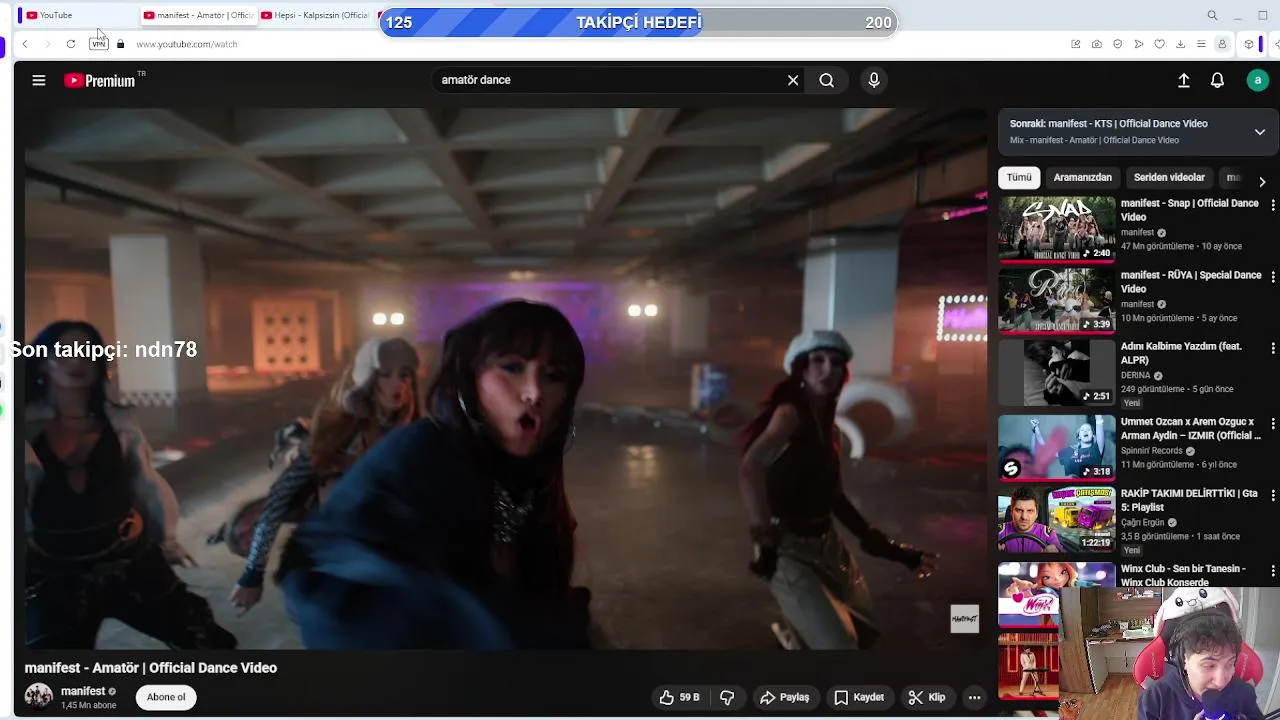Open the manifest channel name link
Viewport: 1280px width, 720px height.
coord(83,691)
